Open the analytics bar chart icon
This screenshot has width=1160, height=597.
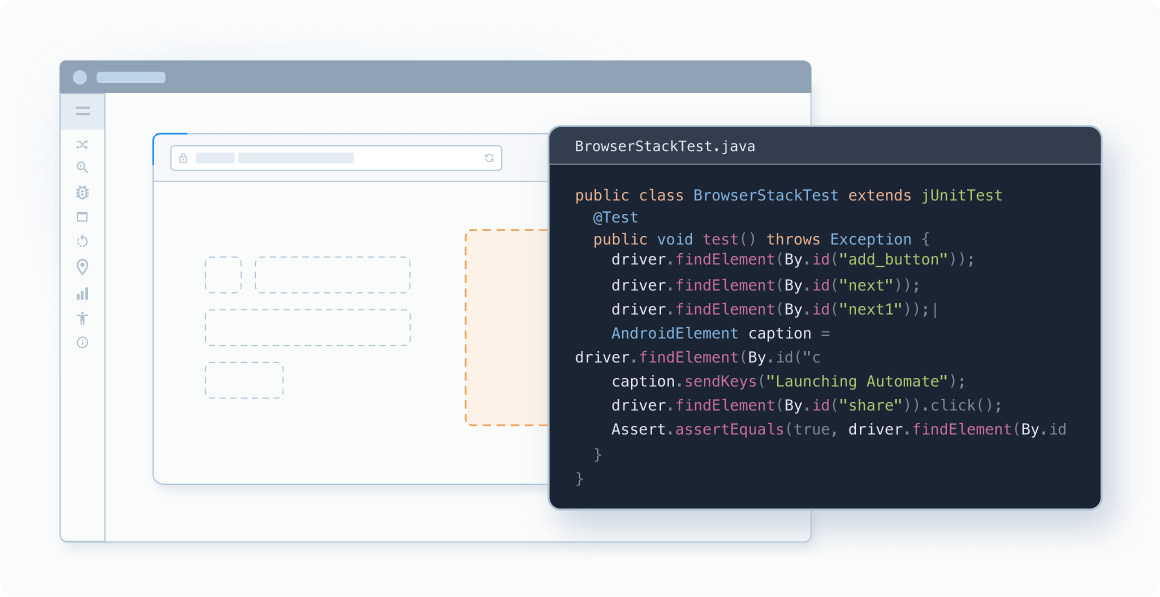click(83, 293)
